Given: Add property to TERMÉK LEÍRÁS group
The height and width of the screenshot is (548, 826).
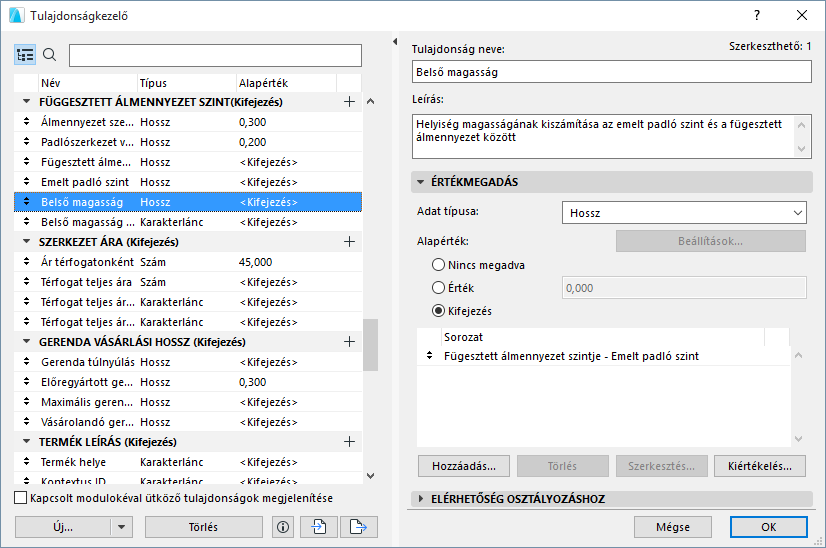Looking at the screenshot, I should tap(349, 442).
